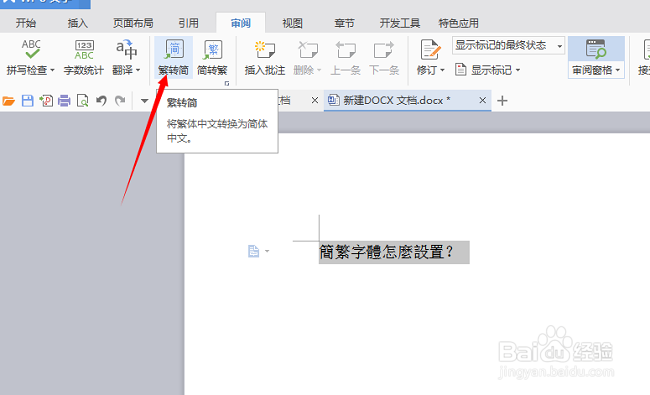This screenshot has width=650, height=395.
Task: Click the Chinese conversion group dialog launcher
Action: (227, 83)
